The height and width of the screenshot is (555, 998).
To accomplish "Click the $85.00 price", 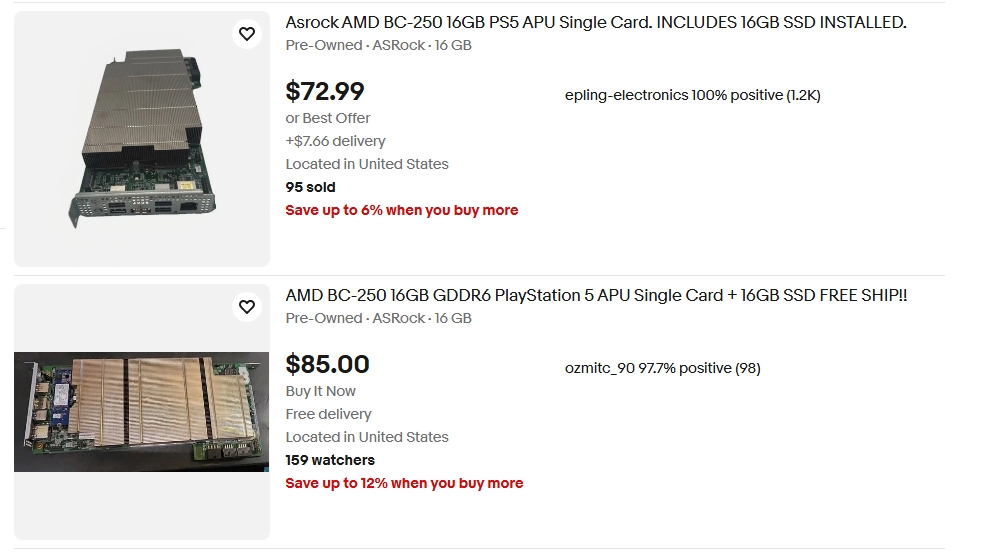I will point(327,364).
